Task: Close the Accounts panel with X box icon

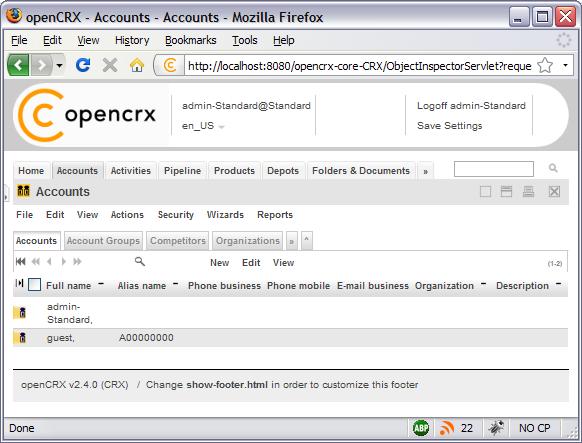Action: (554, 192)
